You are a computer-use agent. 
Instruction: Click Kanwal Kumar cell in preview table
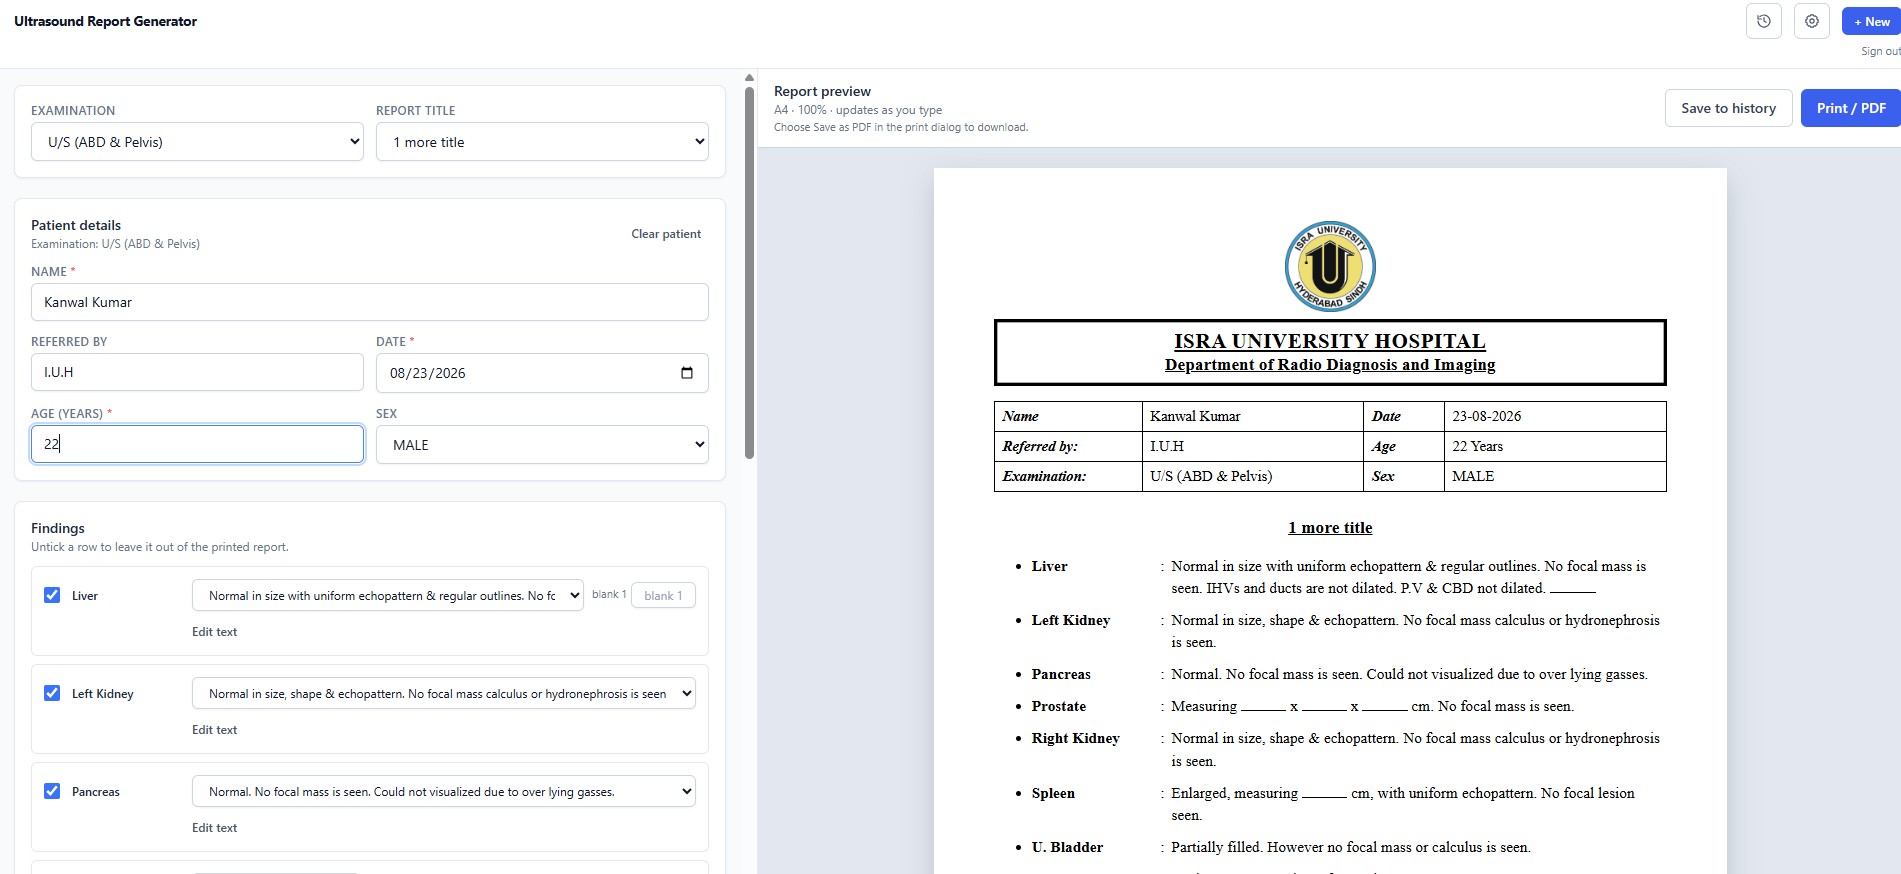click(1252, 416)
